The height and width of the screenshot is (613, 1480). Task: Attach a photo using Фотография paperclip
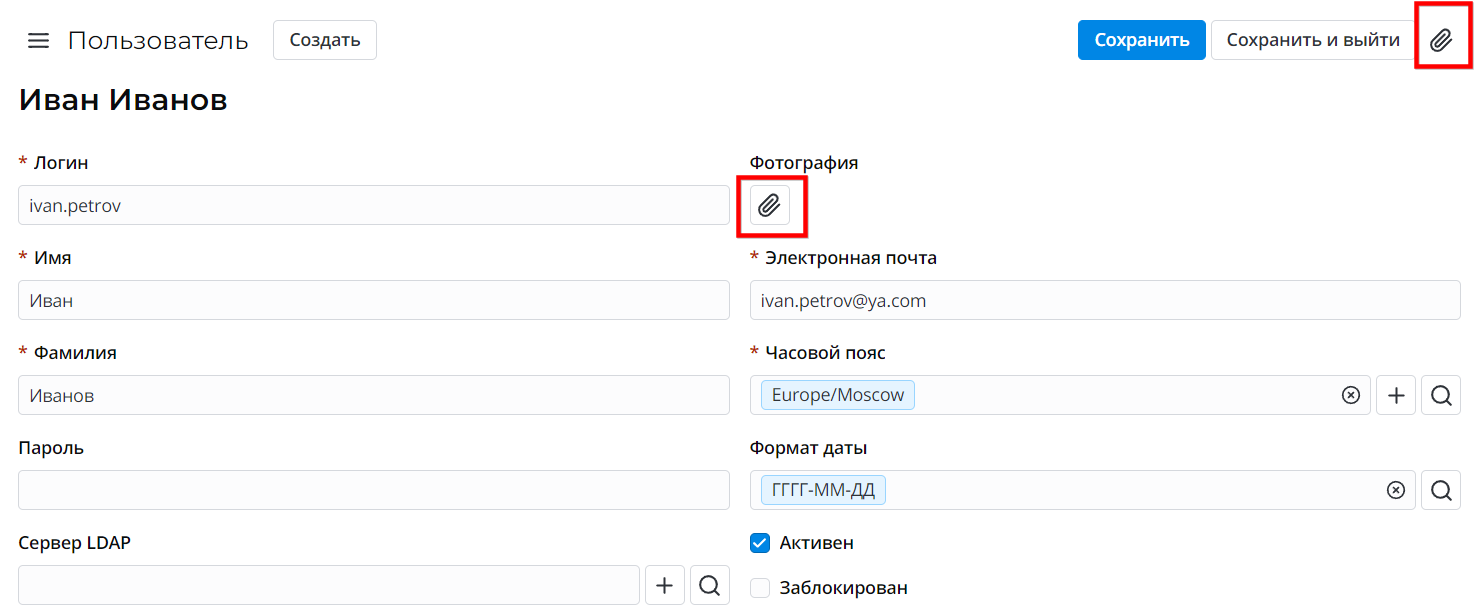pos(769,205)
